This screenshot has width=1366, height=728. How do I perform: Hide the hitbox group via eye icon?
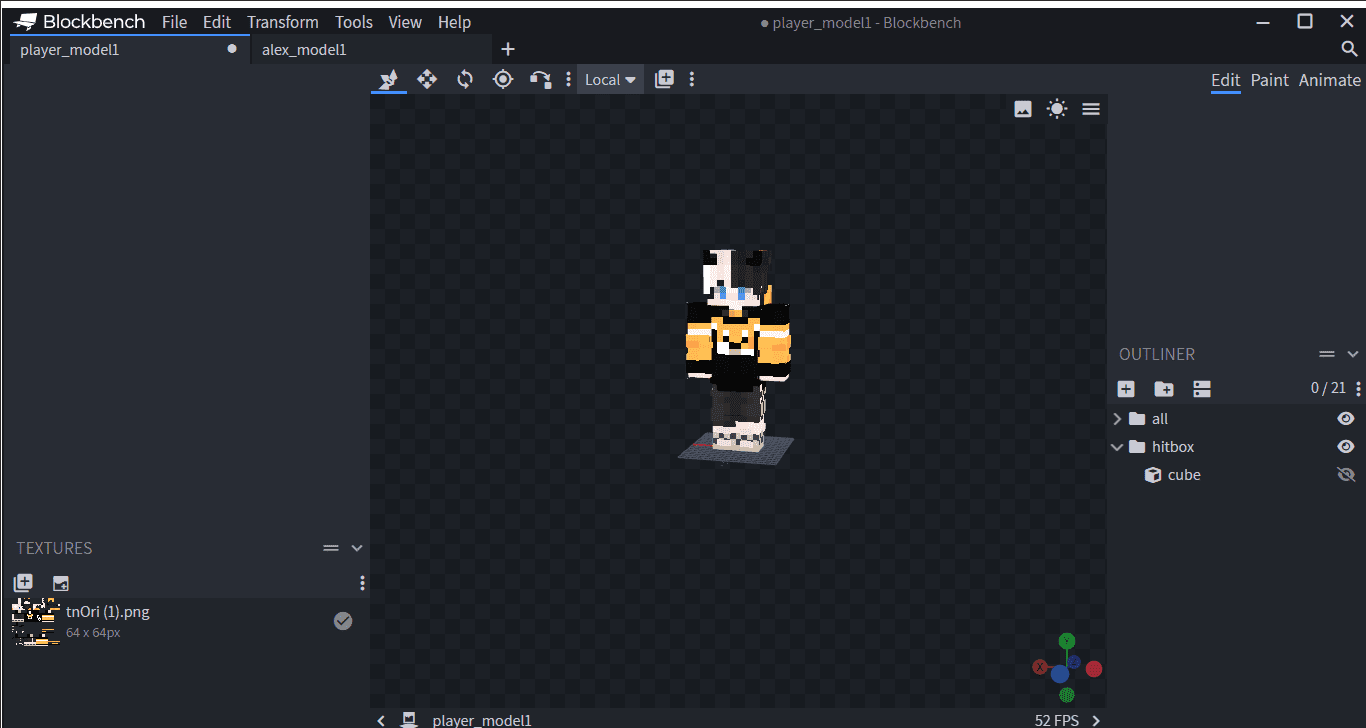[1346, 447]
